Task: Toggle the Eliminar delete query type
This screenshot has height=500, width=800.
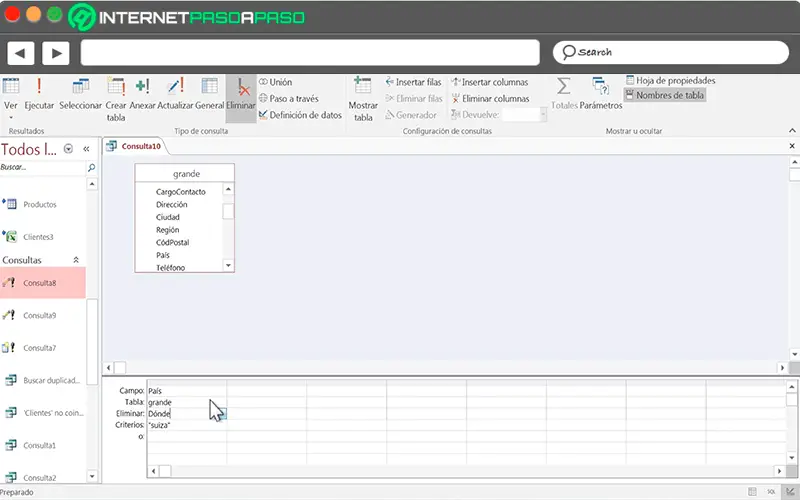Action: [241, 97]
